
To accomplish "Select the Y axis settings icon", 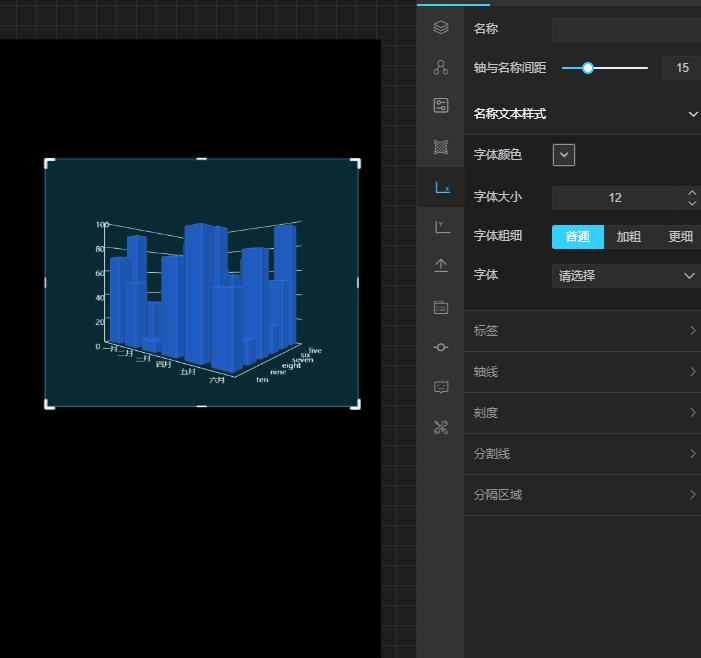I will pos(442,227).
